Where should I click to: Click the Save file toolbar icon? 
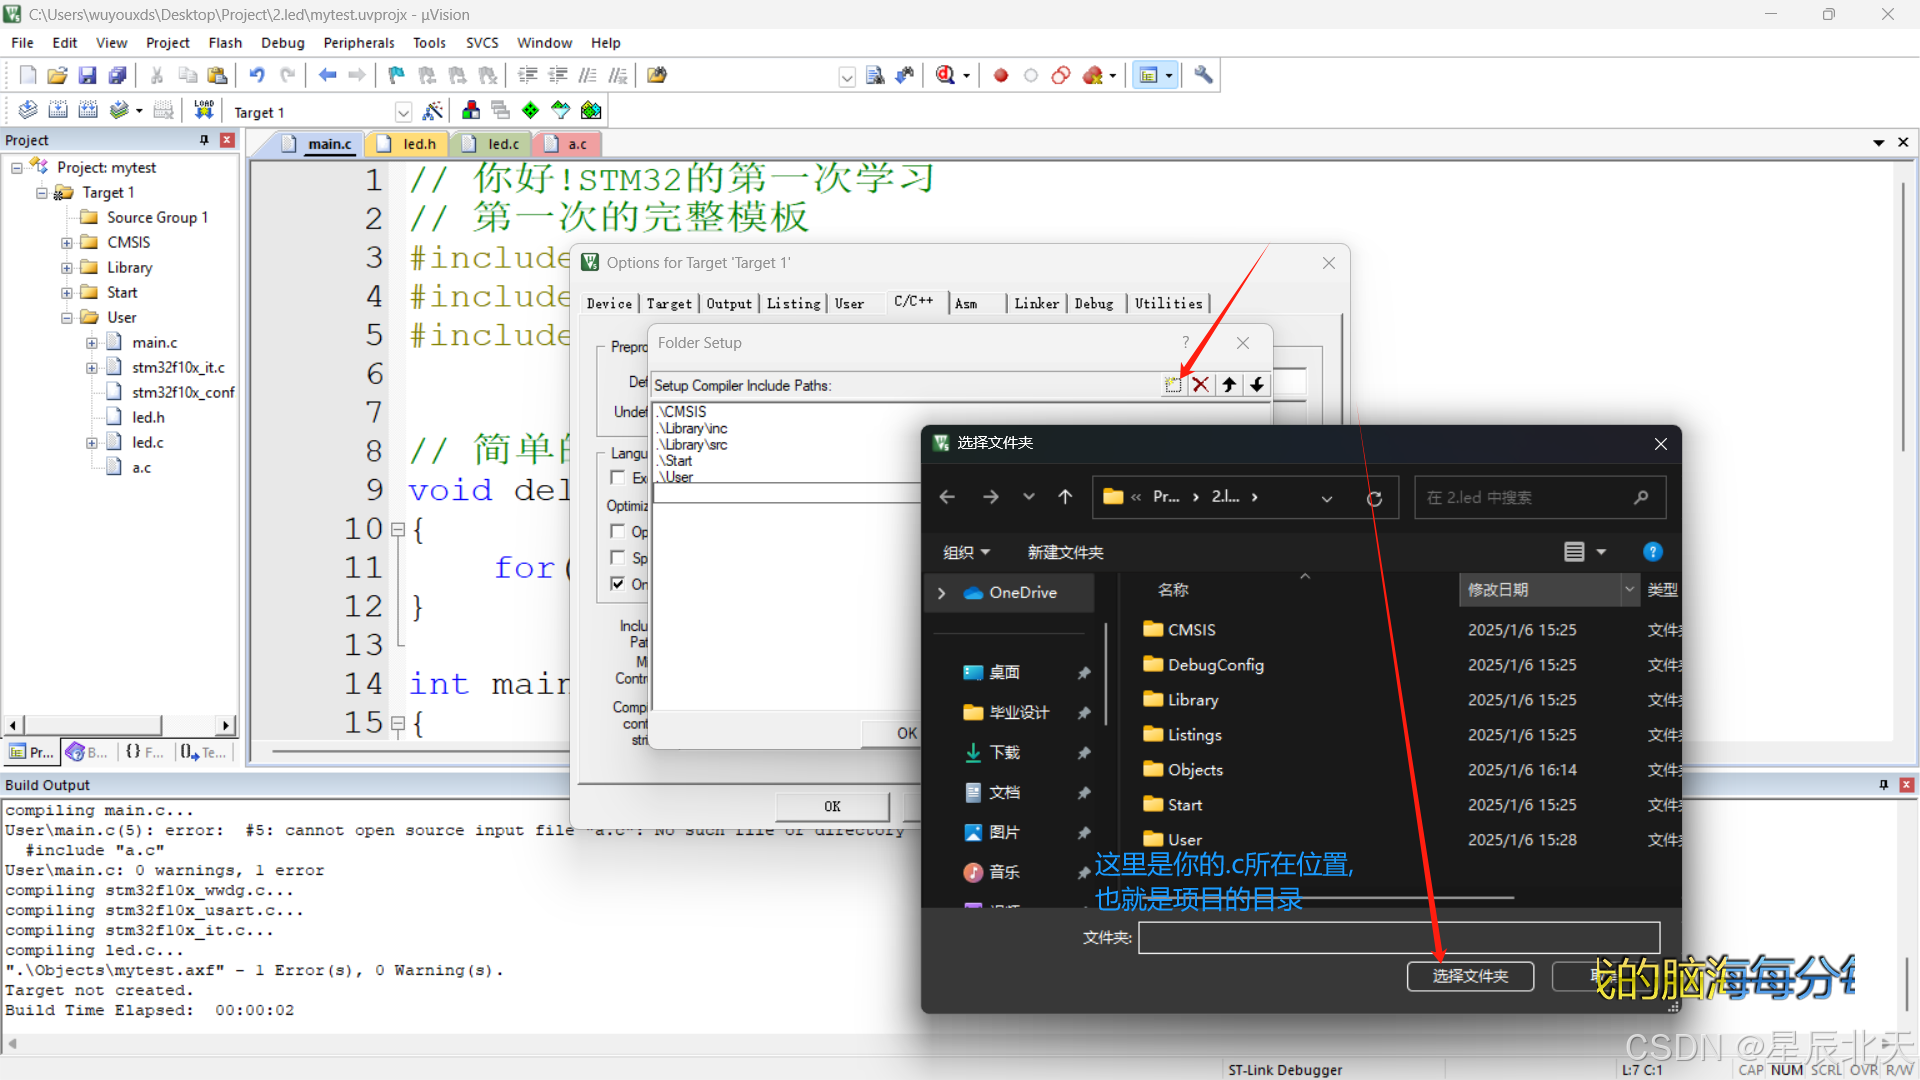coord(88,75)
